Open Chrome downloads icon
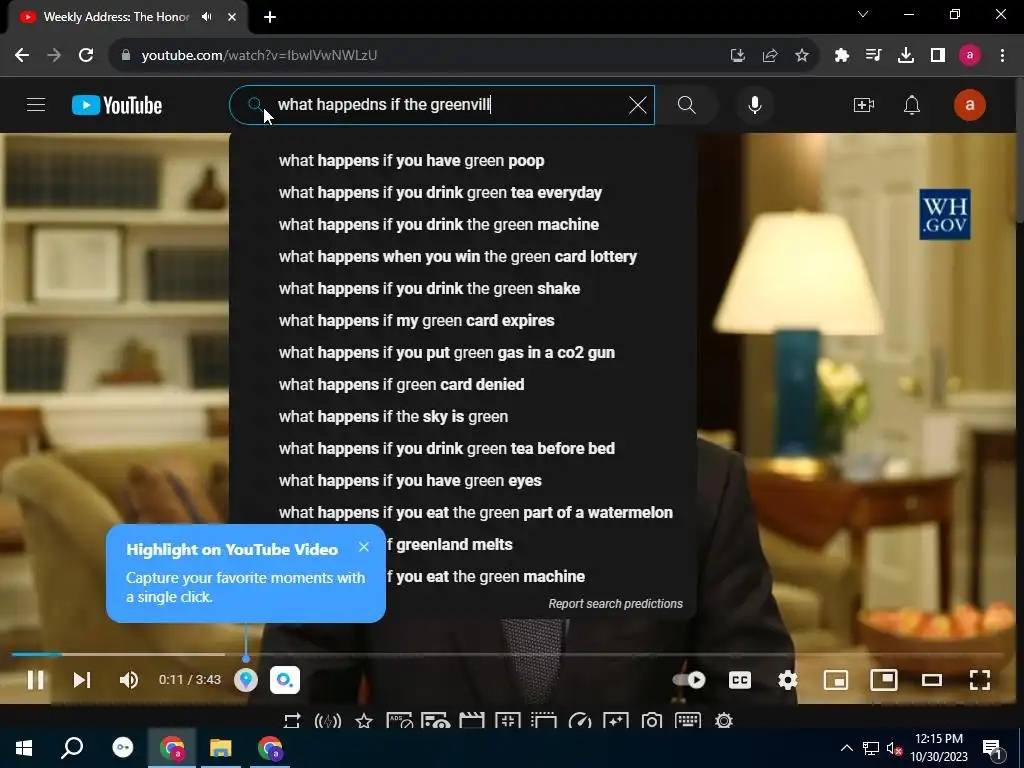The image size is (1024, 768). 906,56
